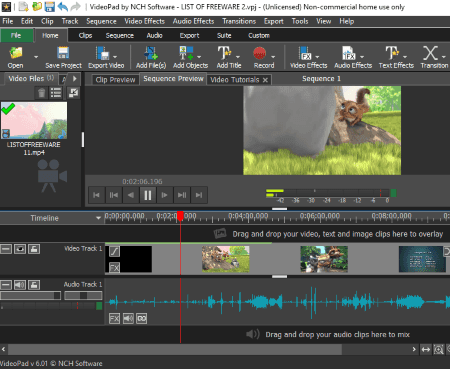Click the link icon on the audio clip
This screenshot has width=450, height=369.
142,319
